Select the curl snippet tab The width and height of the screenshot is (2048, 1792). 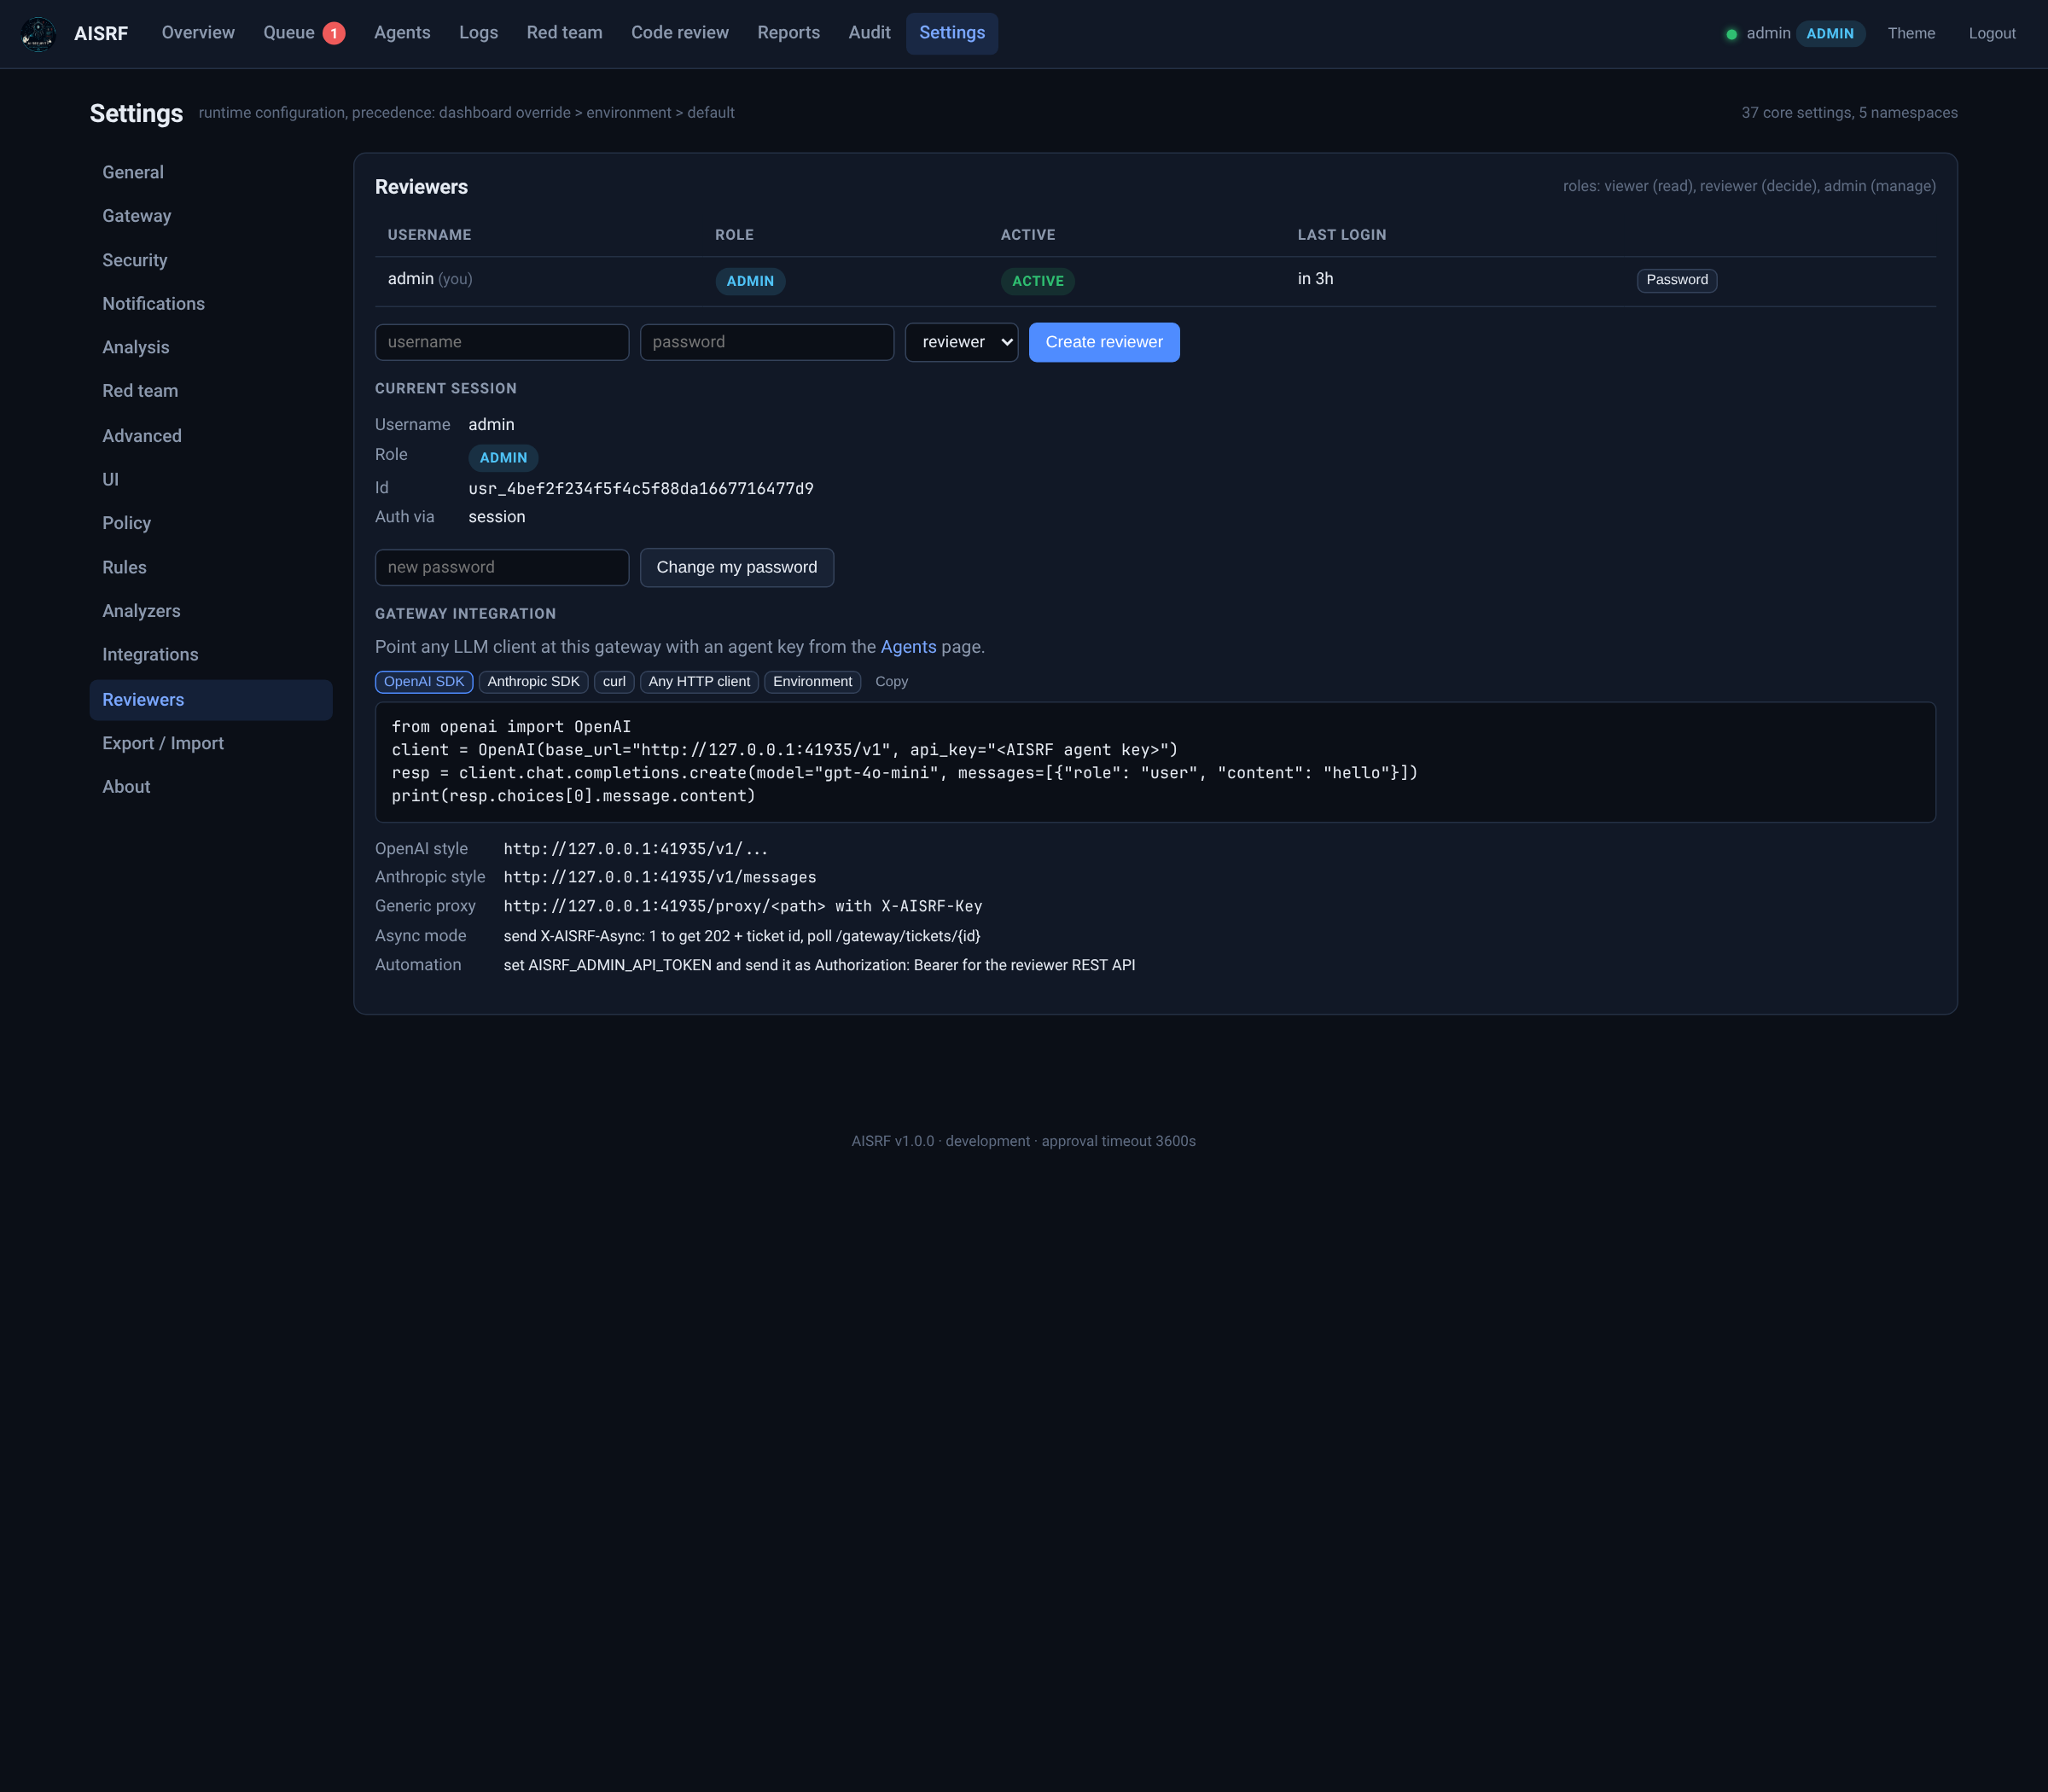tap(614, 682)
